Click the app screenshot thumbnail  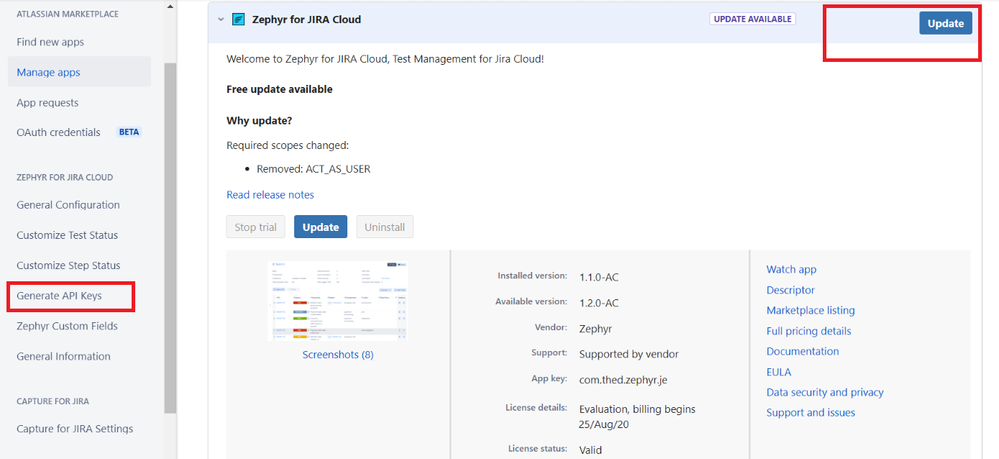(338, 301)
